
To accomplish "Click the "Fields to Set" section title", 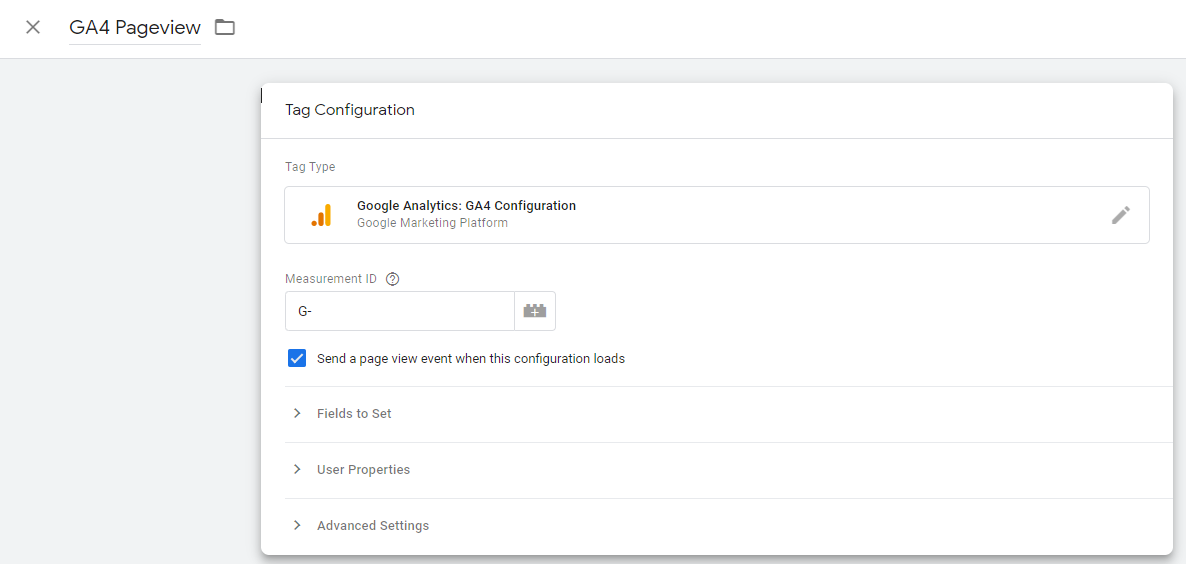I will pyautogui.click(x=354, y=413).
